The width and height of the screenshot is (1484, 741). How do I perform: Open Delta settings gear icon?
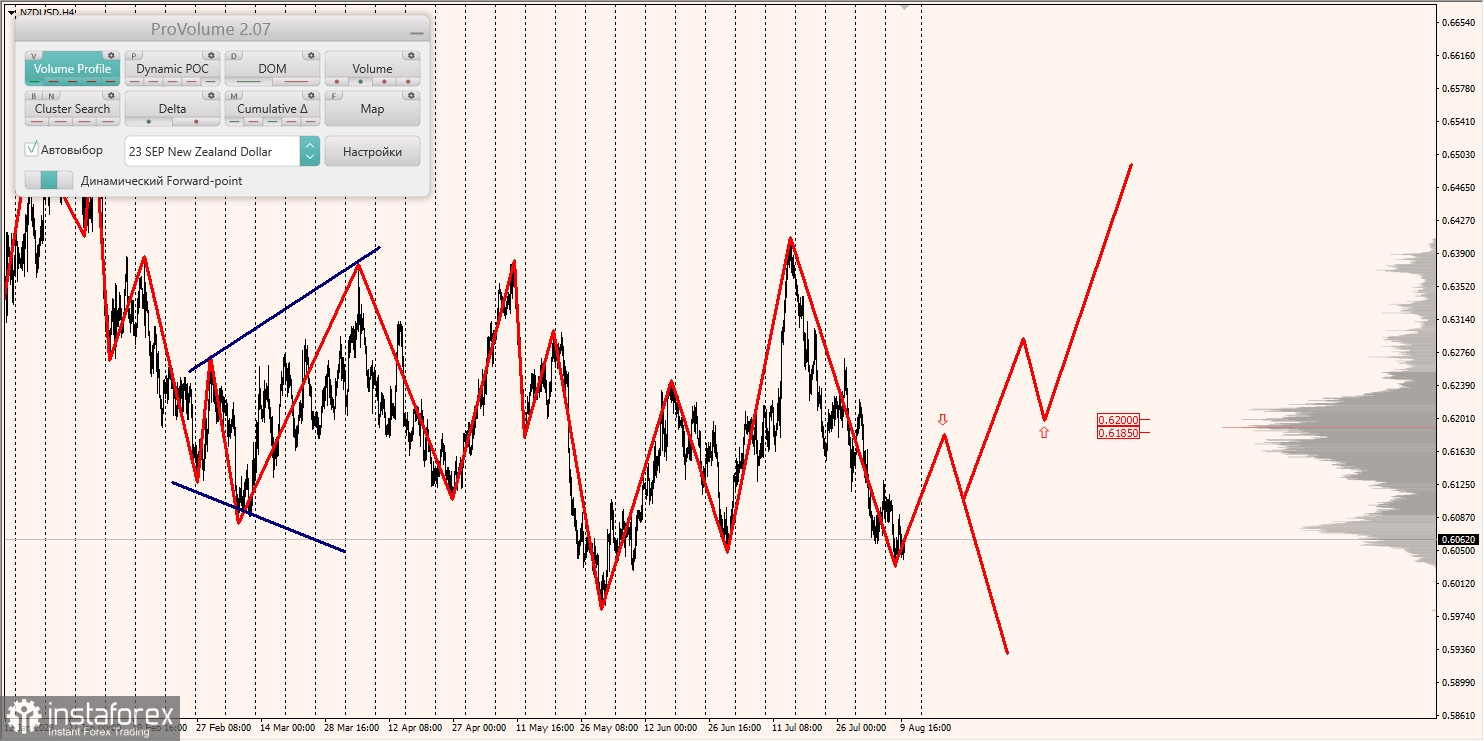pyautogui.click(x=211, y=95)
